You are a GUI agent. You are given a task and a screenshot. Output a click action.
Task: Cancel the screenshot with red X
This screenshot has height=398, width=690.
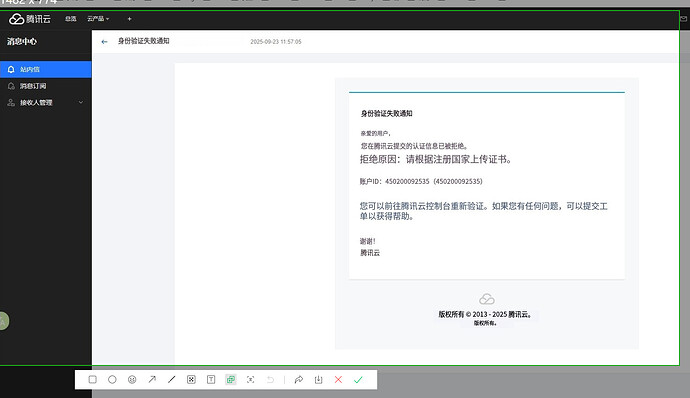338,380
